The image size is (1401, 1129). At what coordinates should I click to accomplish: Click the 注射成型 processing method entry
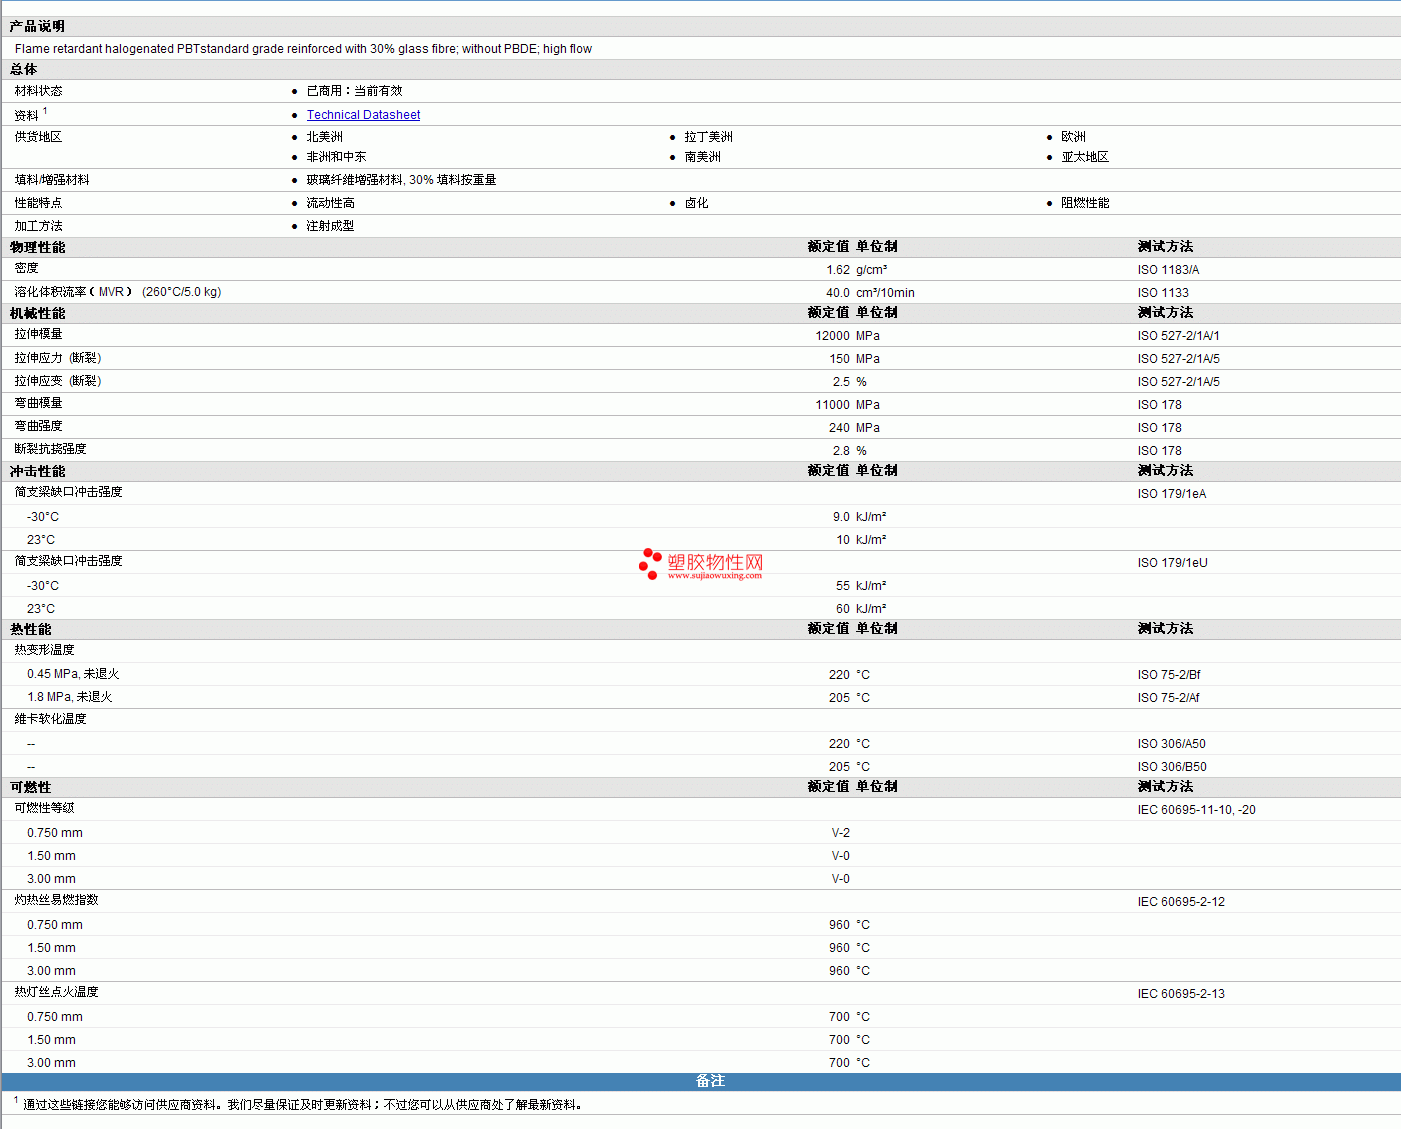(330, 226)
